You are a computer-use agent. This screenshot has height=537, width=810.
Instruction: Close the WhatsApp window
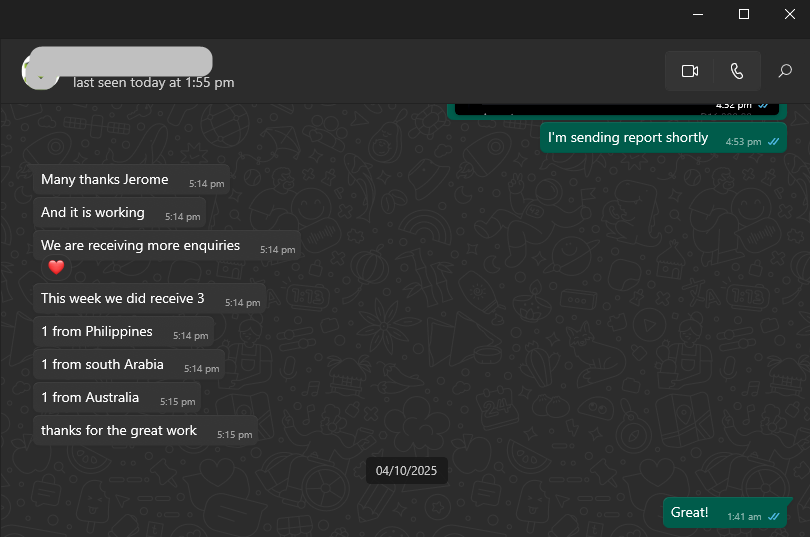click(790, 14)
